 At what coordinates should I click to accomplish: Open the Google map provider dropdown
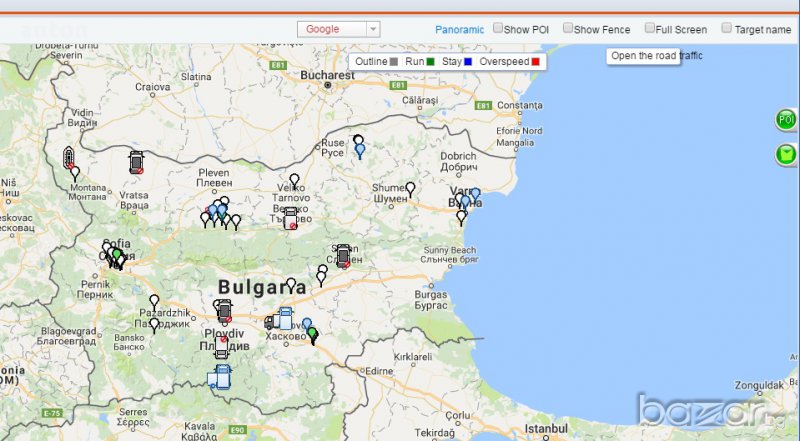(x=332, y=30)
